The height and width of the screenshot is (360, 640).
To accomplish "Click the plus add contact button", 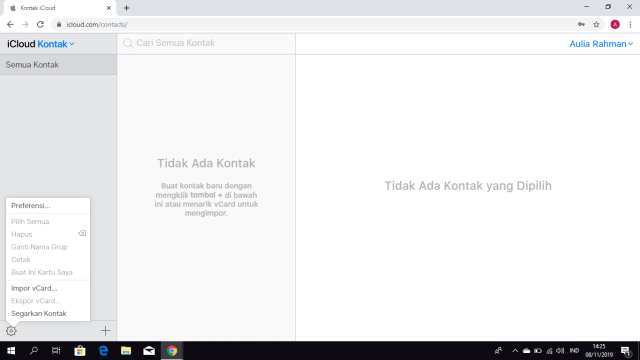I will 106,331.
